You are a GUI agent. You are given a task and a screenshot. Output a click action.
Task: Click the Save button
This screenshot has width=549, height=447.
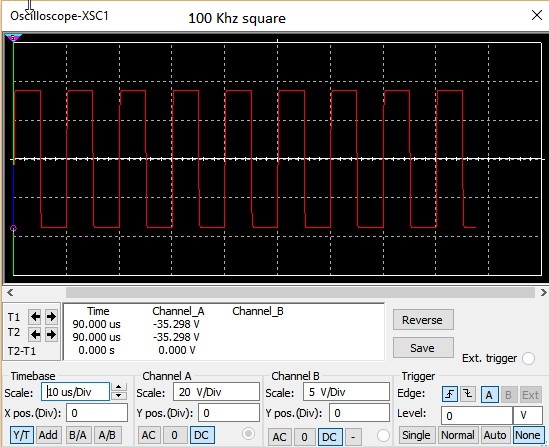tap(423, 348)
